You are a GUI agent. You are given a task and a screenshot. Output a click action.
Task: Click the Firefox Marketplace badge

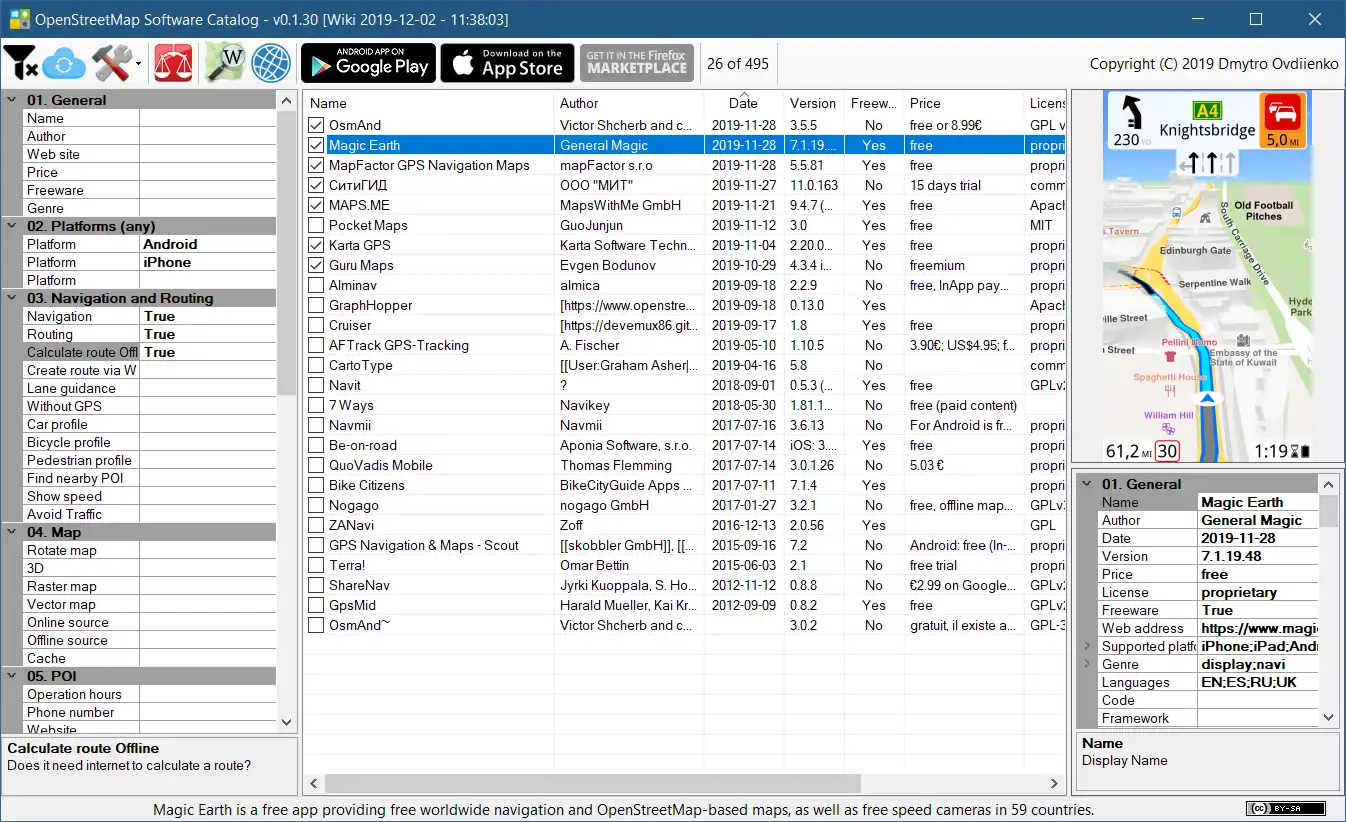pos(637,63)
